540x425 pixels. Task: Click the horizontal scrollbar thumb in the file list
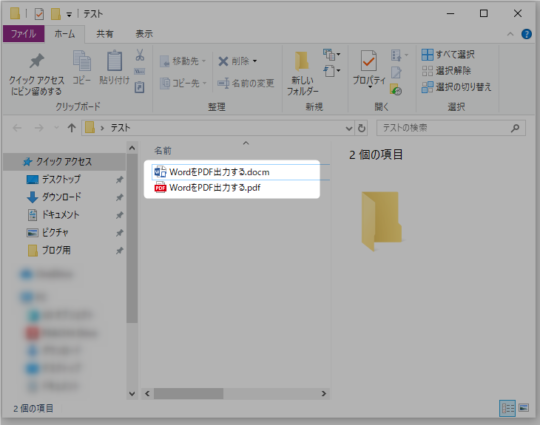click(x=188, y=393)
